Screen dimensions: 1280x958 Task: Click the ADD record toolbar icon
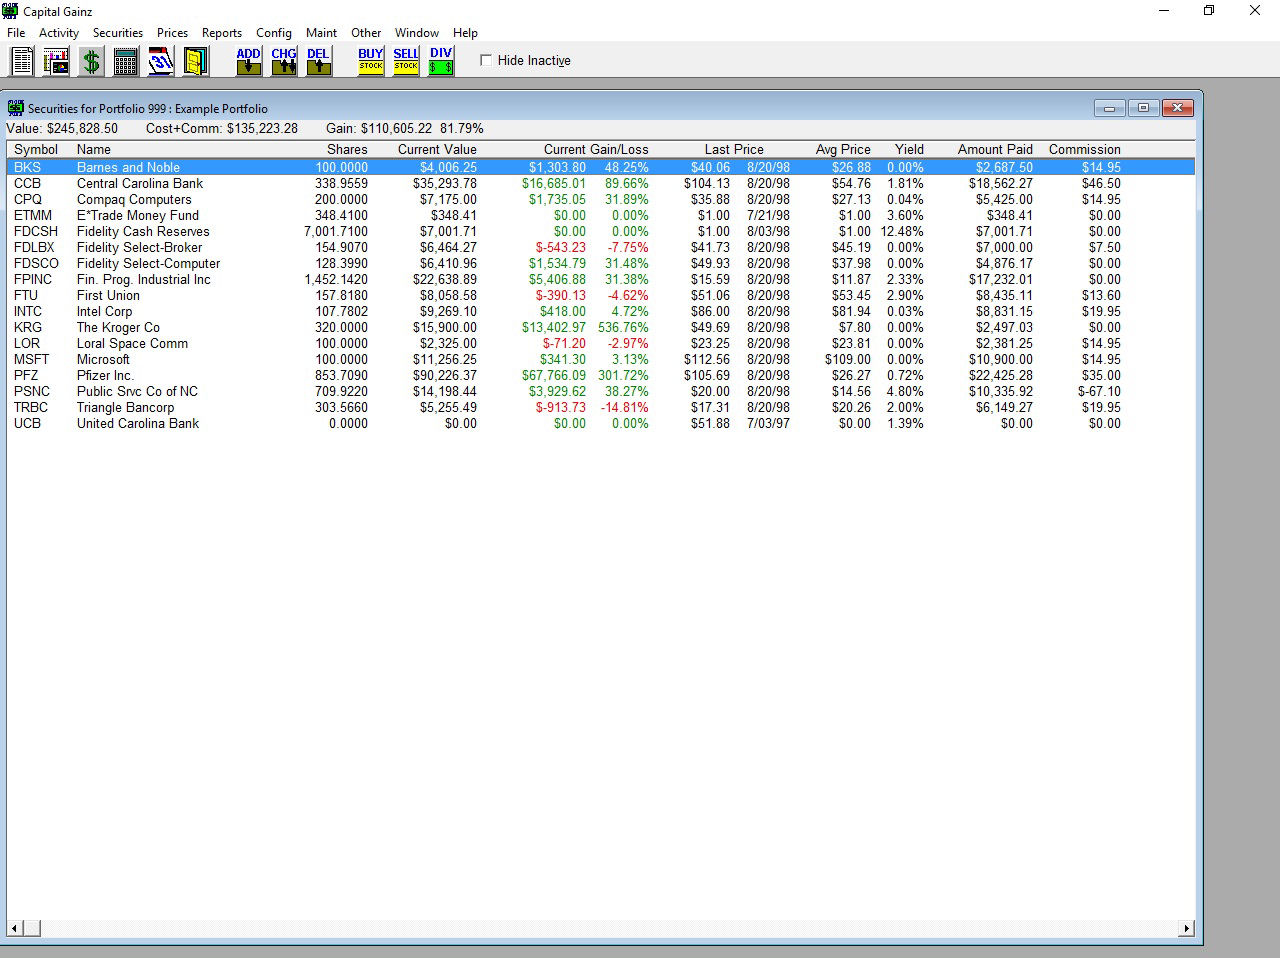pyautogui.click(x=247, y=61)
